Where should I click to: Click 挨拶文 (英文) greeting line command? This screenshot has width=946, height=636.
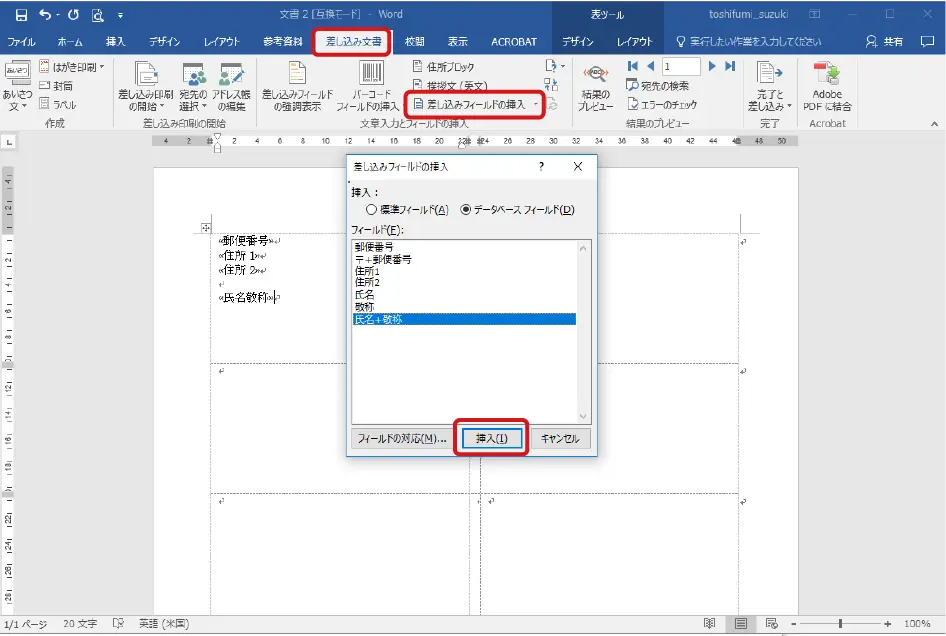(450, 86)
